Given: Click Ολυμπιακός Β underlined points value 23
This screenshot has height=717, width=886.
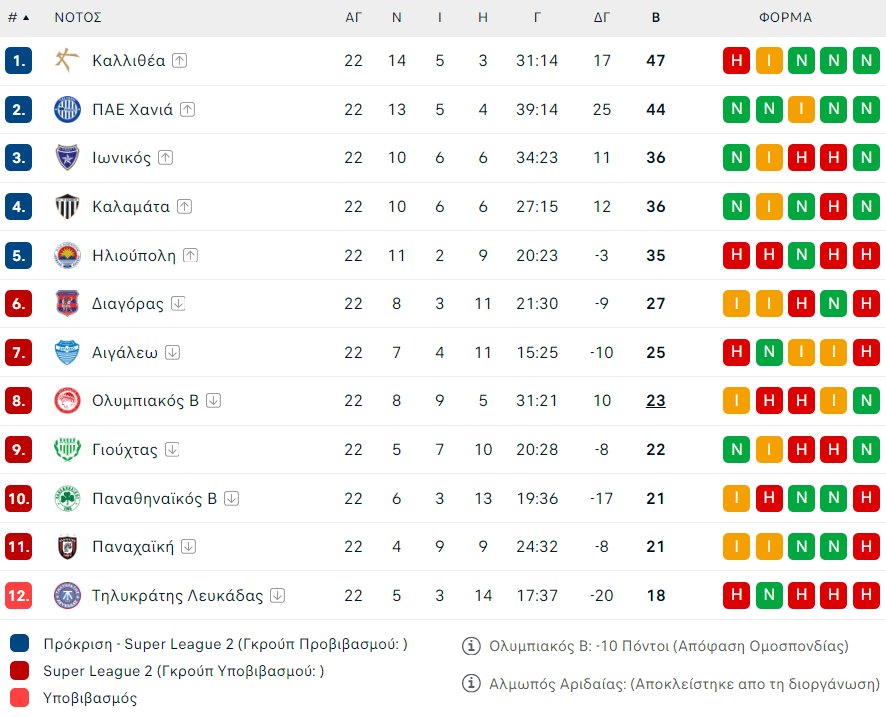Looking at the screenshot, I should 655,401.
